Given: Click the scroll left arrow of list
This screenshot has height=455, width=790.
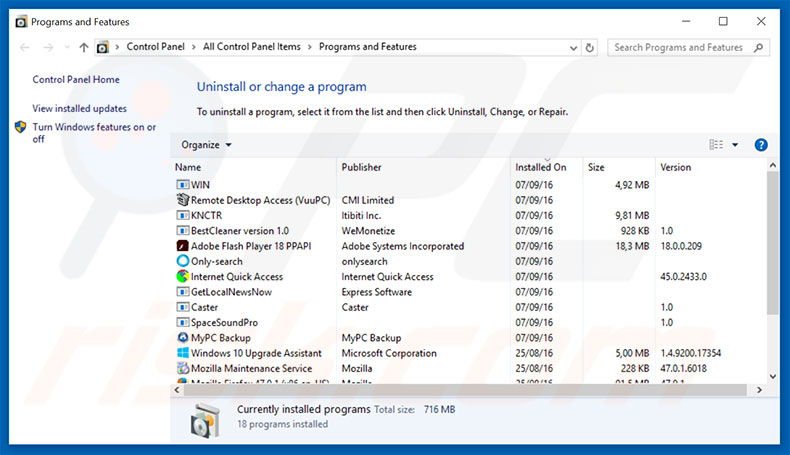Looking at the screenshot, I should (x=177, y=390).
